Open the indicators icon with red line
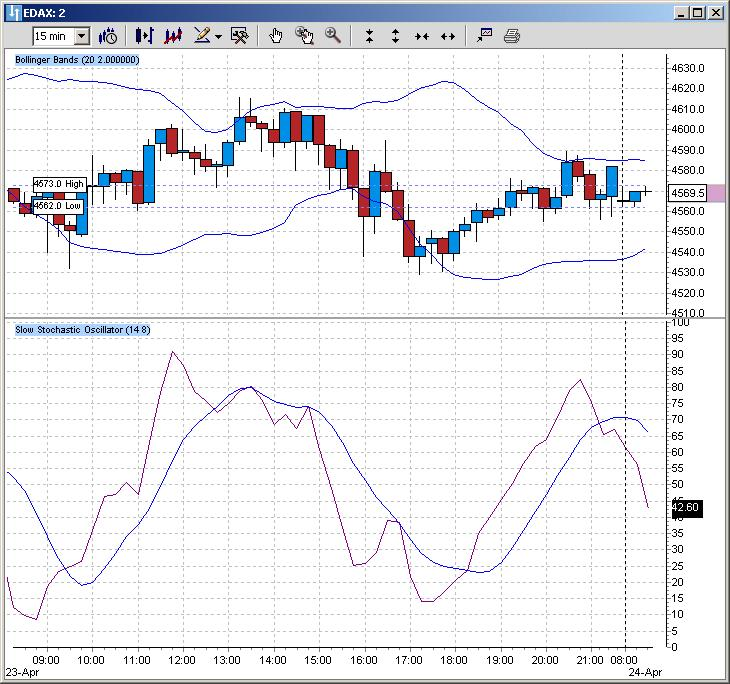This screenshot has height=684, width=730. click(x=173, y=36)
